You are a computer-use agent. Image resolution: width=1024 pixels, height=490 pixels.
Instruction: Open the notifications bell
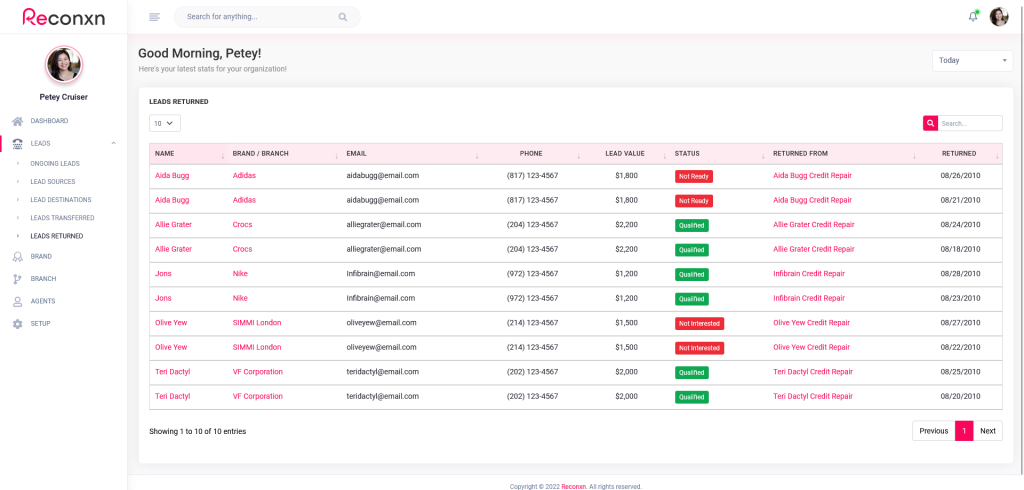tap(973, 16)
